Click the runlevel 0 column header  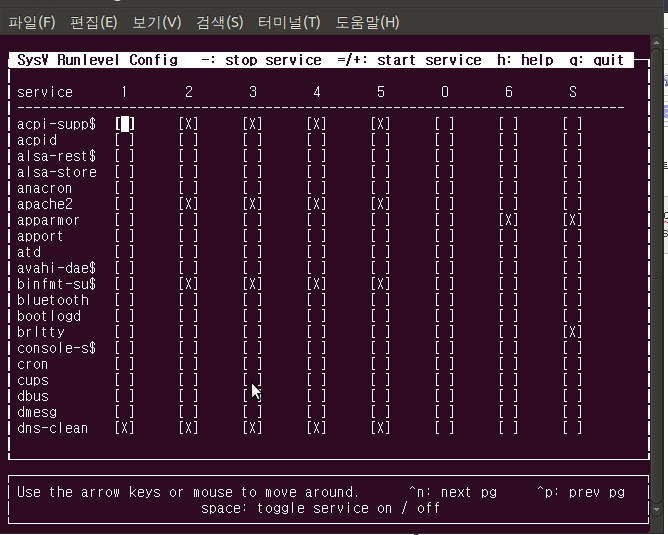445,92
